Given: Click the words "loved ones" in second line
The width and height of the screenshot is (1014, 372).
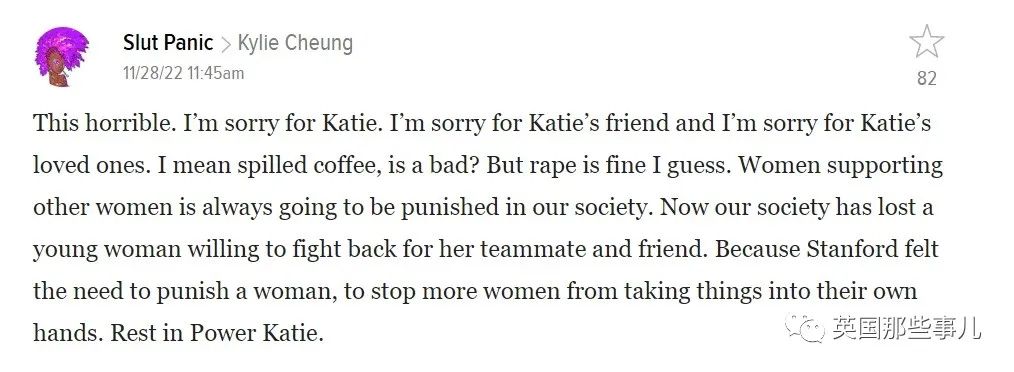Looking at the screenshot, I should click(87, 165).
